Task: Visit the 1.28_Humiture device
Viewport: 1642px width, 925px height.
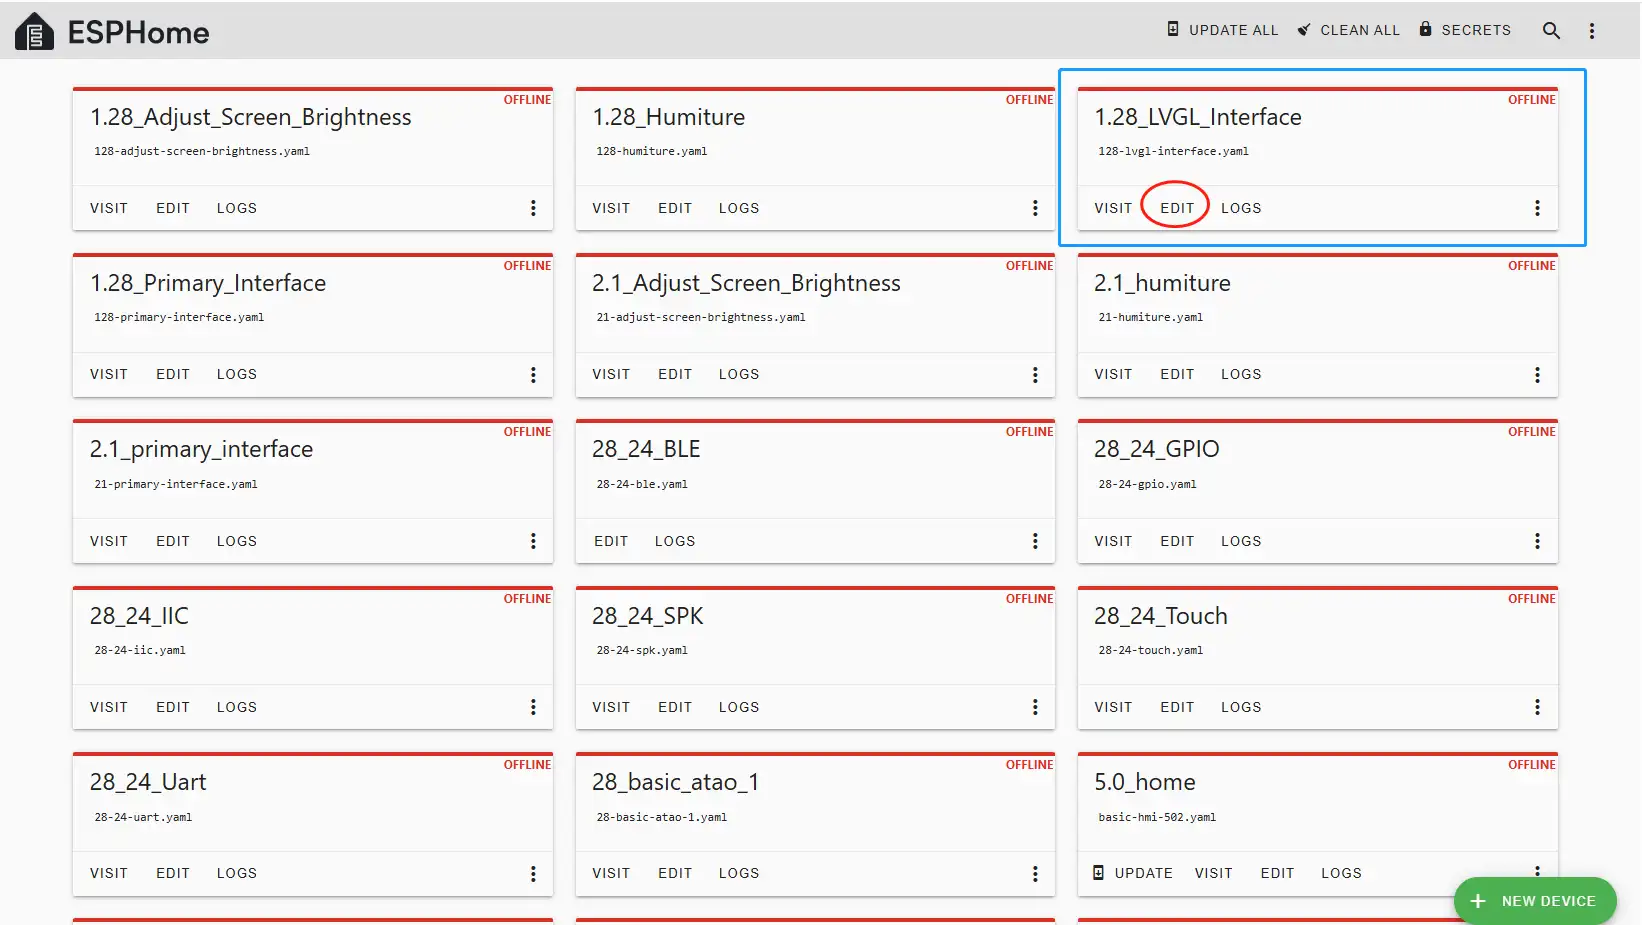Action: click(611, 208)
